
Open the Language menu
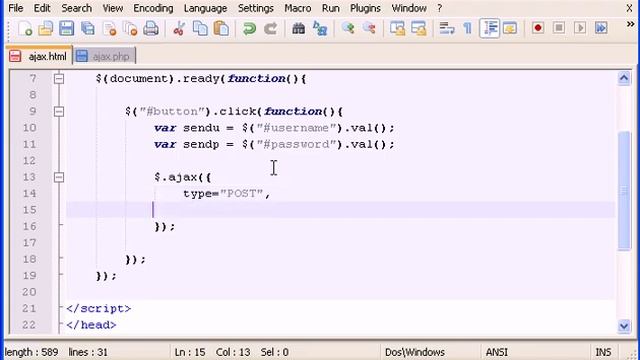click(x=205, y=8)
